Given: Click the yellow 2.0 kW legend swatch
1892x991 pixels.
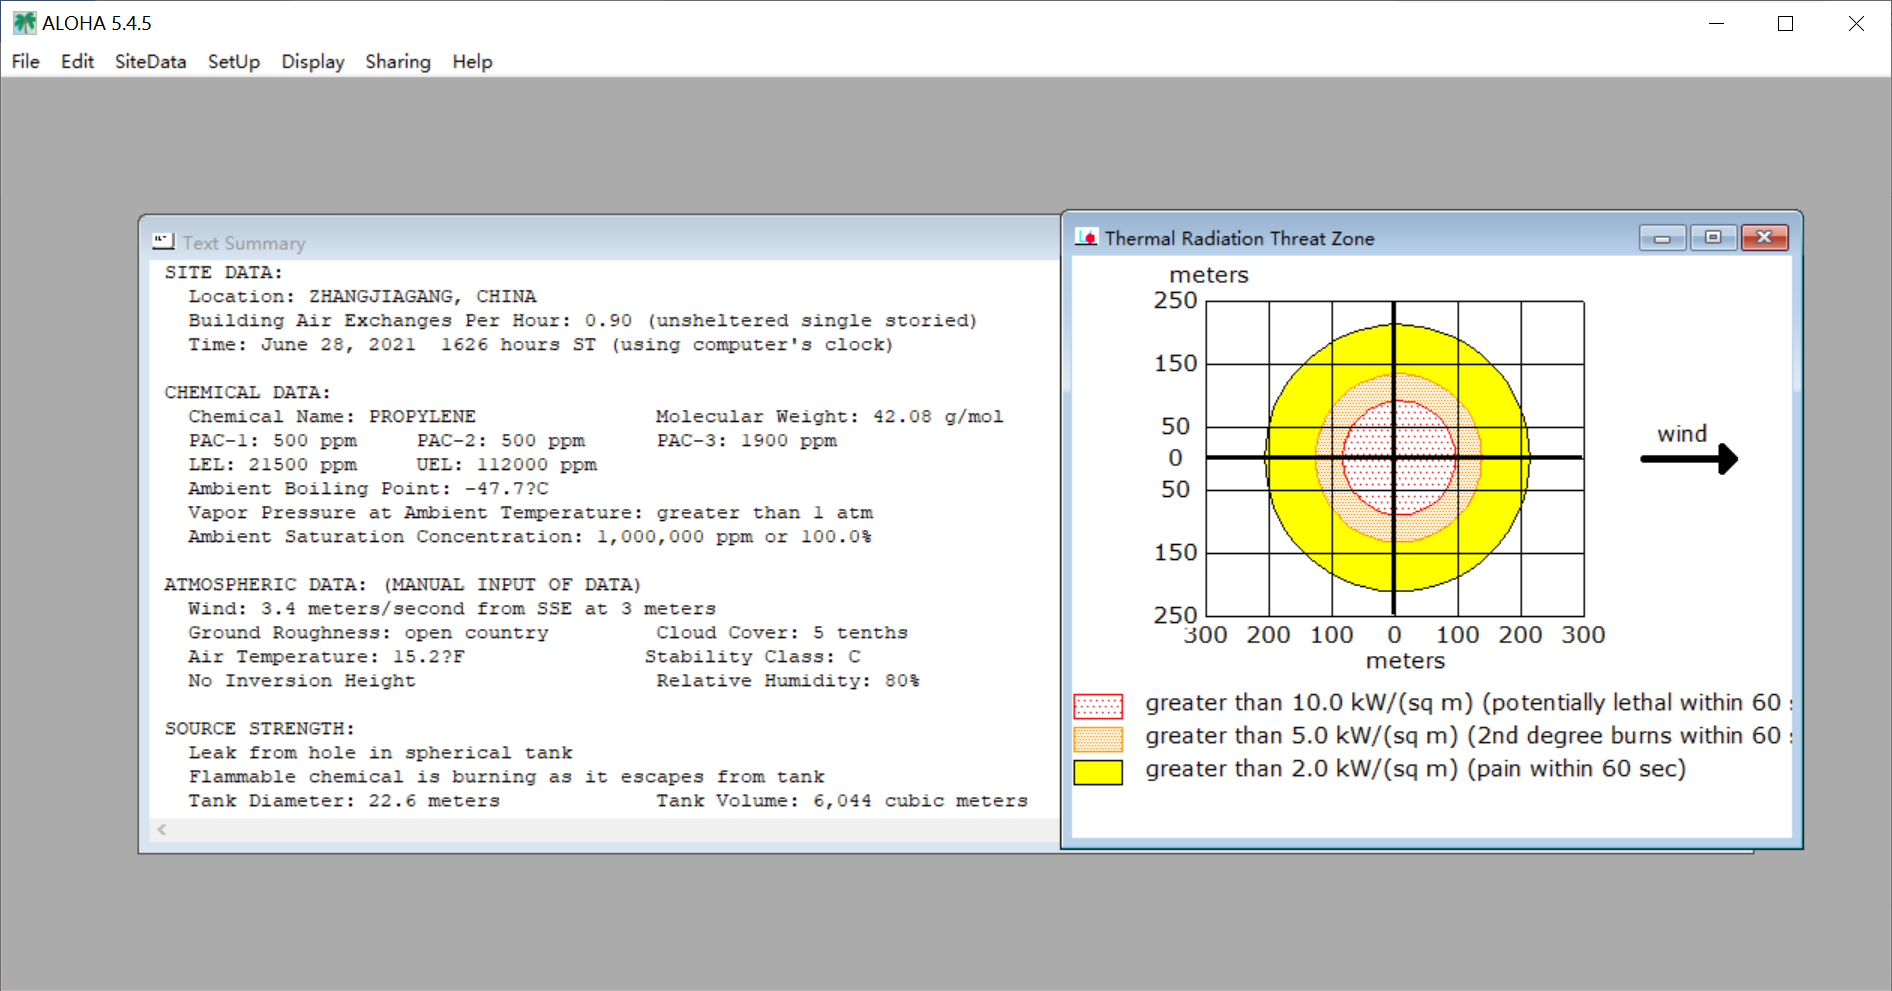Looking at the screenshot, I should [1098, 772].
